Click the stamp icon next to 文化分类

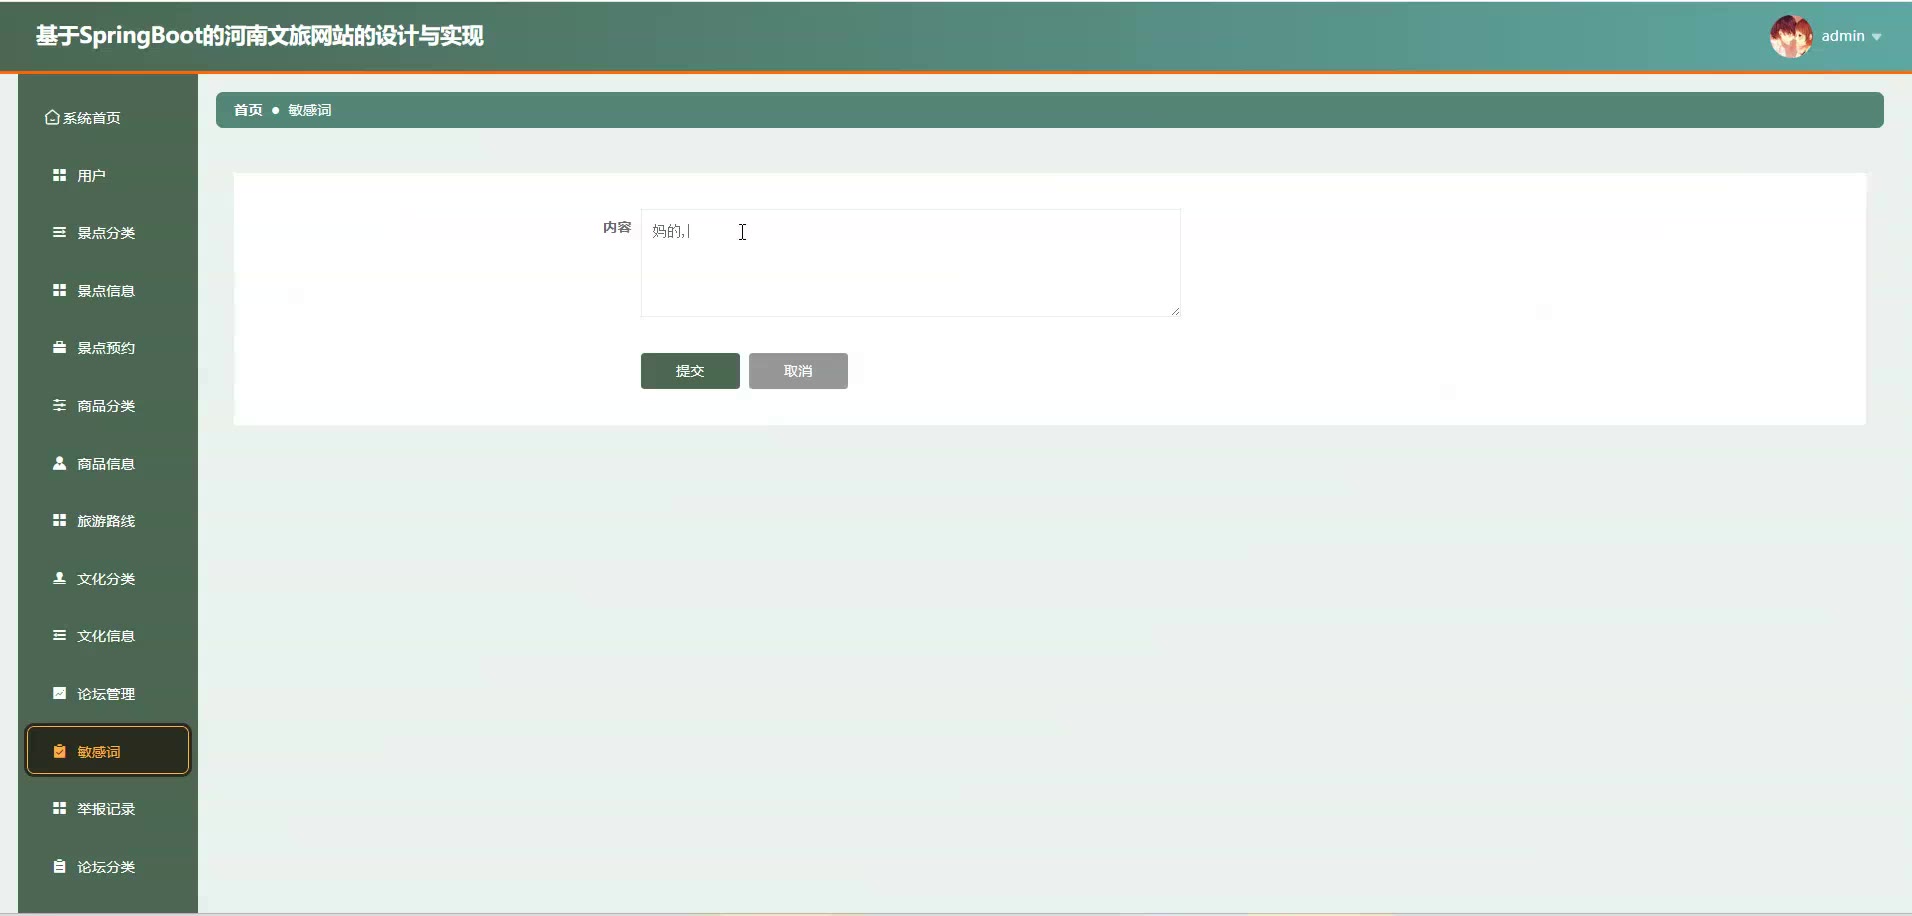[60, 578]
